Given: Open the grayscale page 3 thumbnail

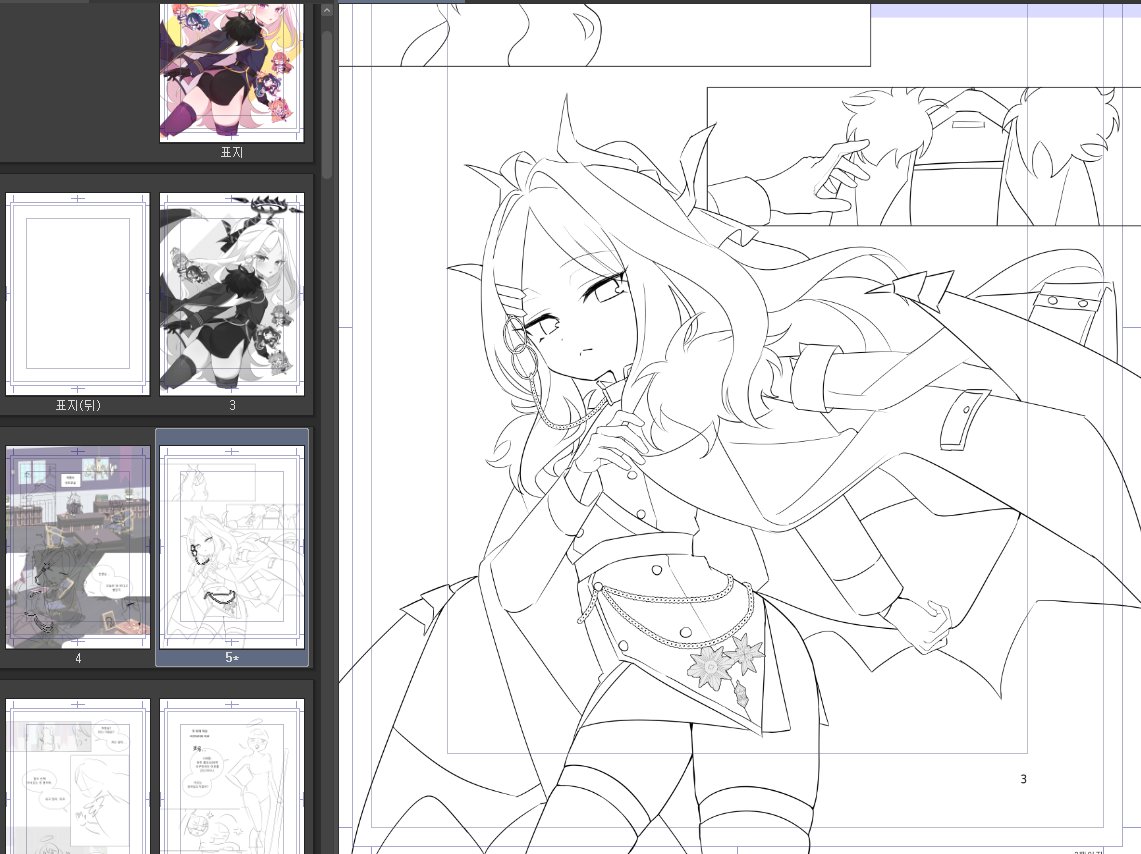Looking at the screenshot, I should [231, 294].
